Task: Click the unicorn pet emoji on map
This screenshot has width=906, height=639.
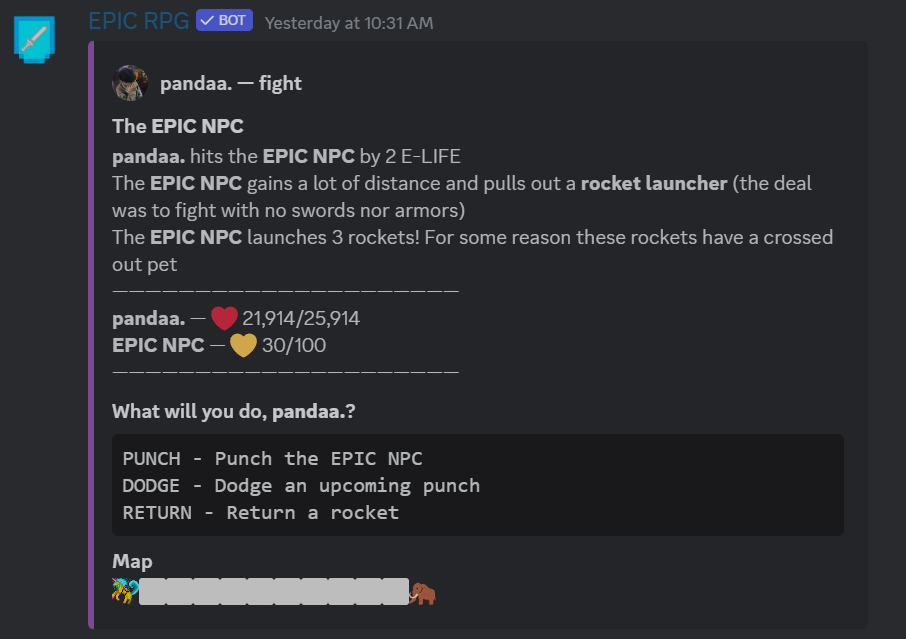Action: point(125,591)
